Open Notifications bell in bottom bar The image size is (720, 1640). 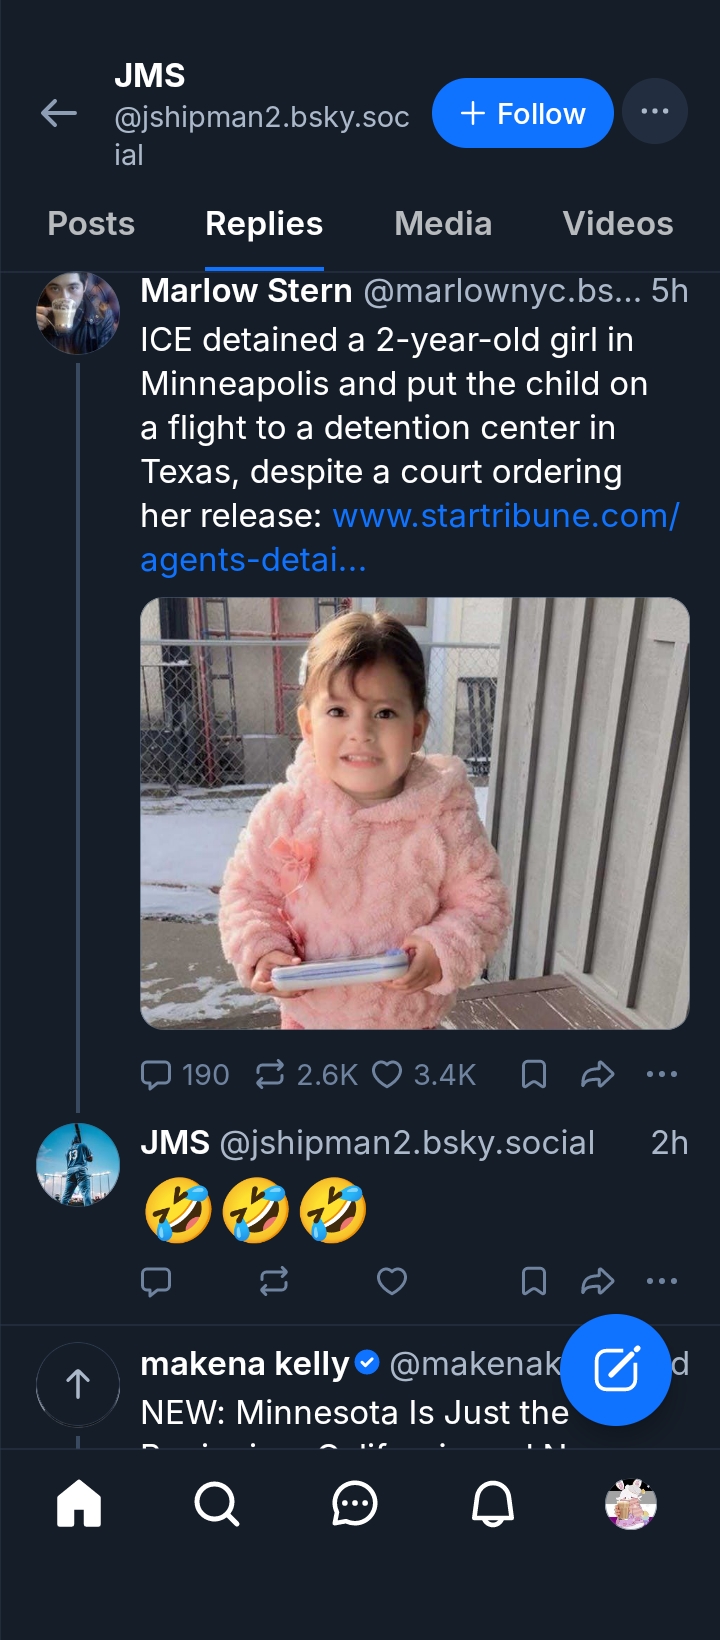click(492, 1503)
